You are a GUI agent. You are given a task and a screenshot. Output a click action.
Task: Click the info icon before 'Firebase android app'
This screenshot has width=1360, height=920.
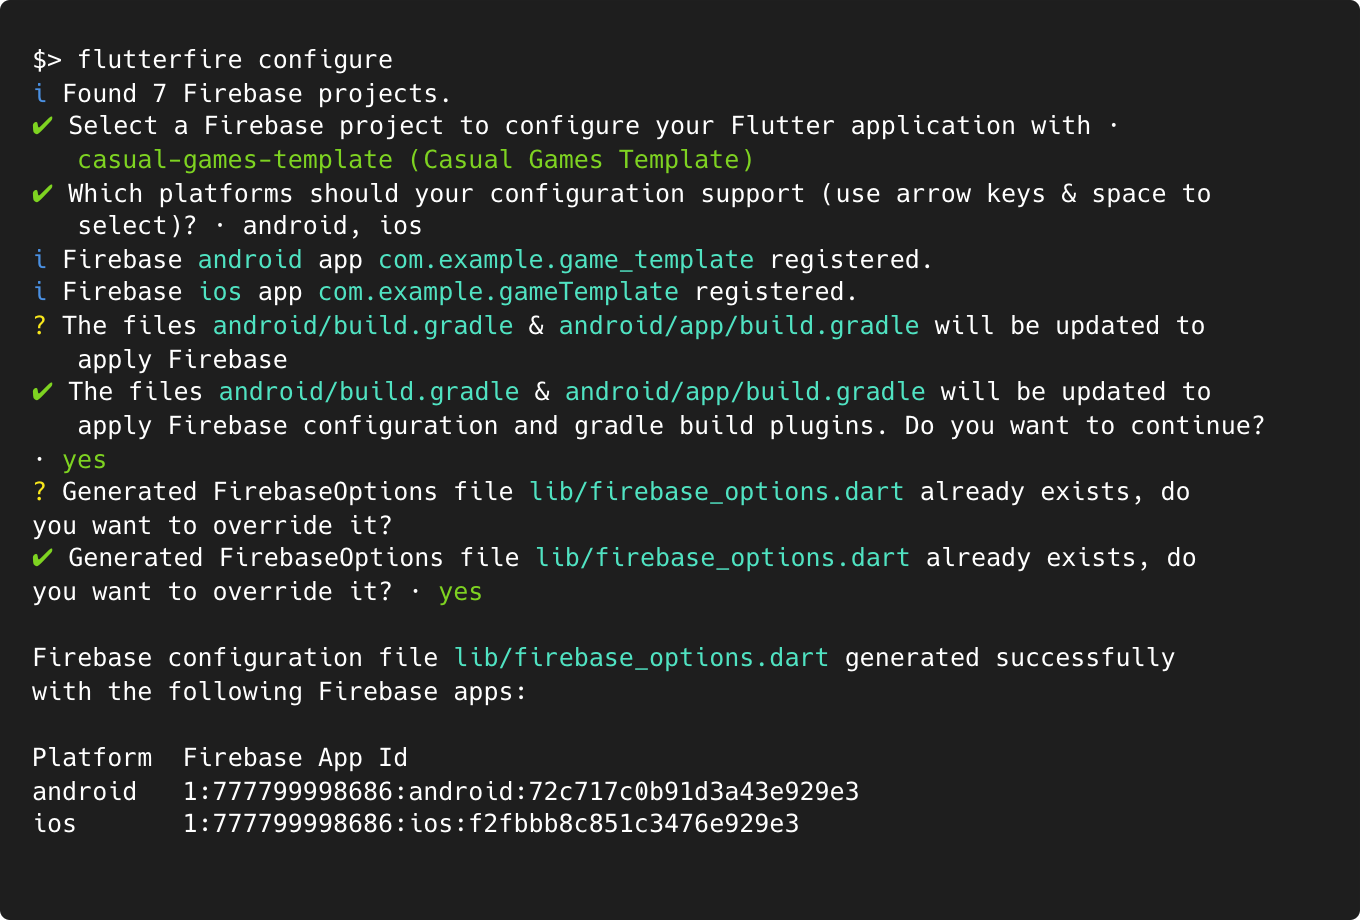[40, 259]
